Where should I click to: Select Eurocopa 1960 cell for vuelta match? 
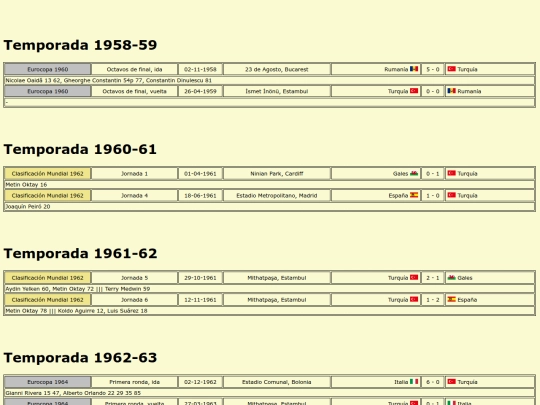(x=48, y=91)
